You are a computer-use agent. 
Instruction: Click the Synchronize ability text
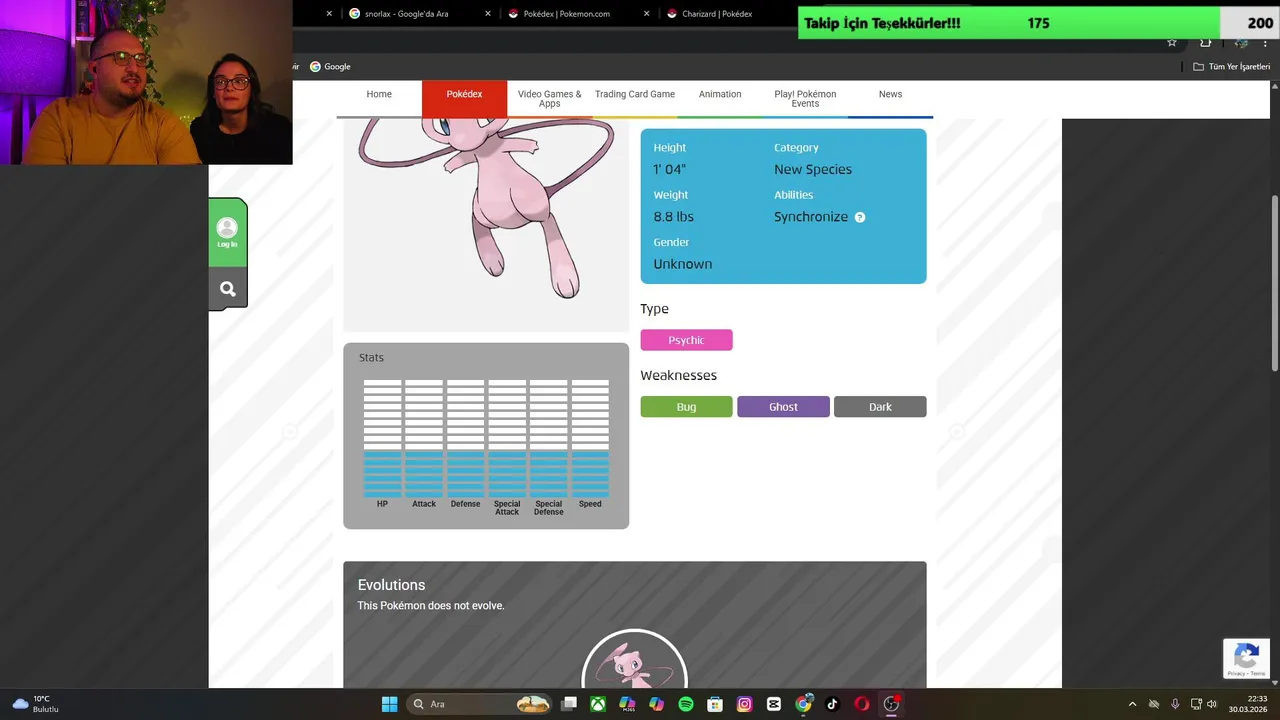(x=811, y=217)
